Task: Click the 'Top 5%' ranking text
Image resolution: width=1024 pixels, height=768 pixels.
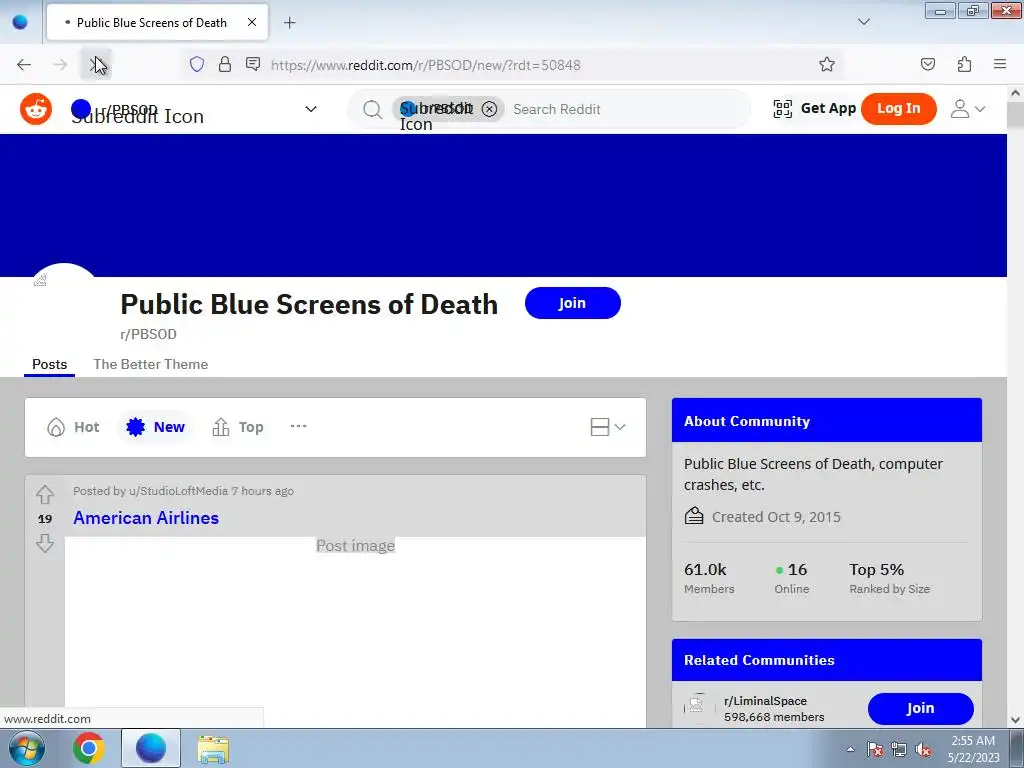Action: pyautogui.click(x=876, y=569)
